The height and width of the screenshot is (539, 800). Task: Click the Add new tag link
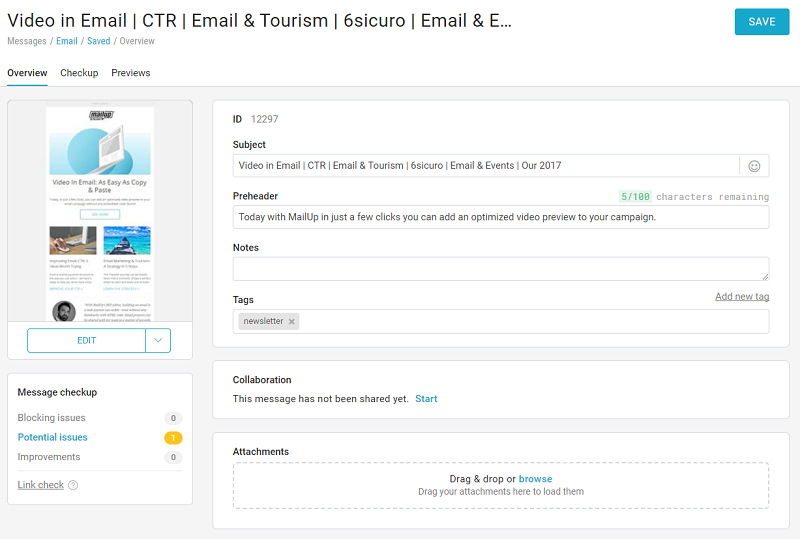click(x=741, y=297)
